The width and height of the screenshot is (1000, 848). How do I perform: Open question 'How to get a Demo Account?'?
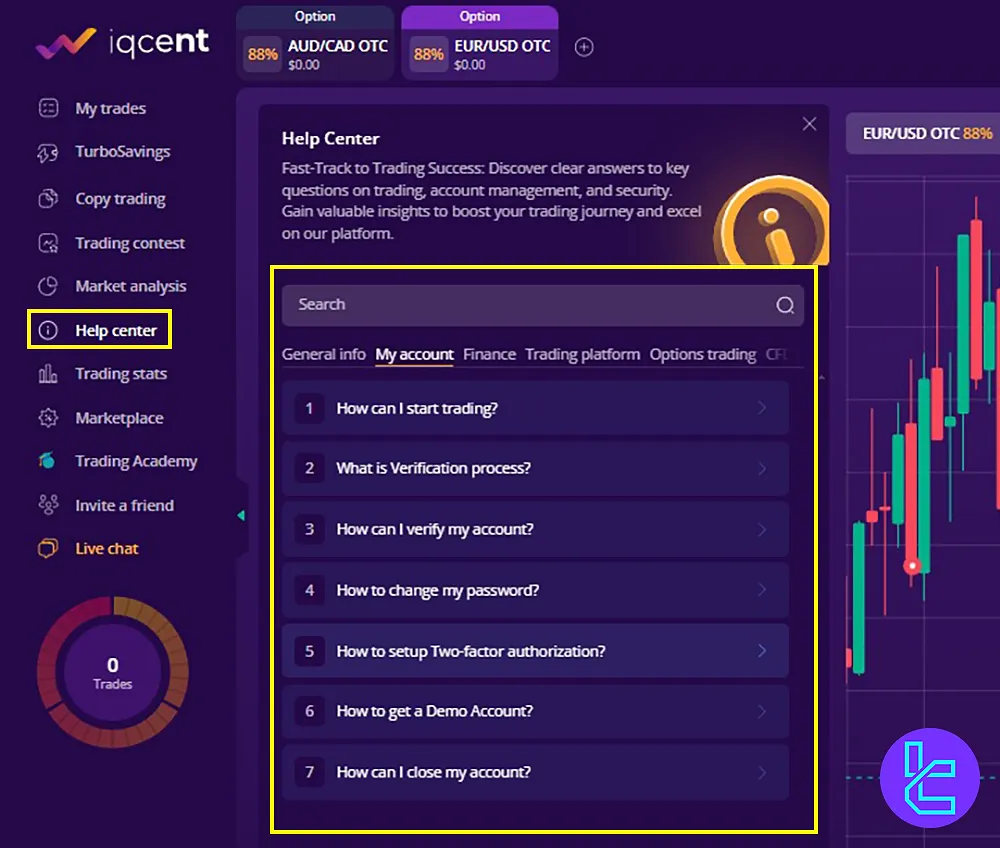coord(535,711)
